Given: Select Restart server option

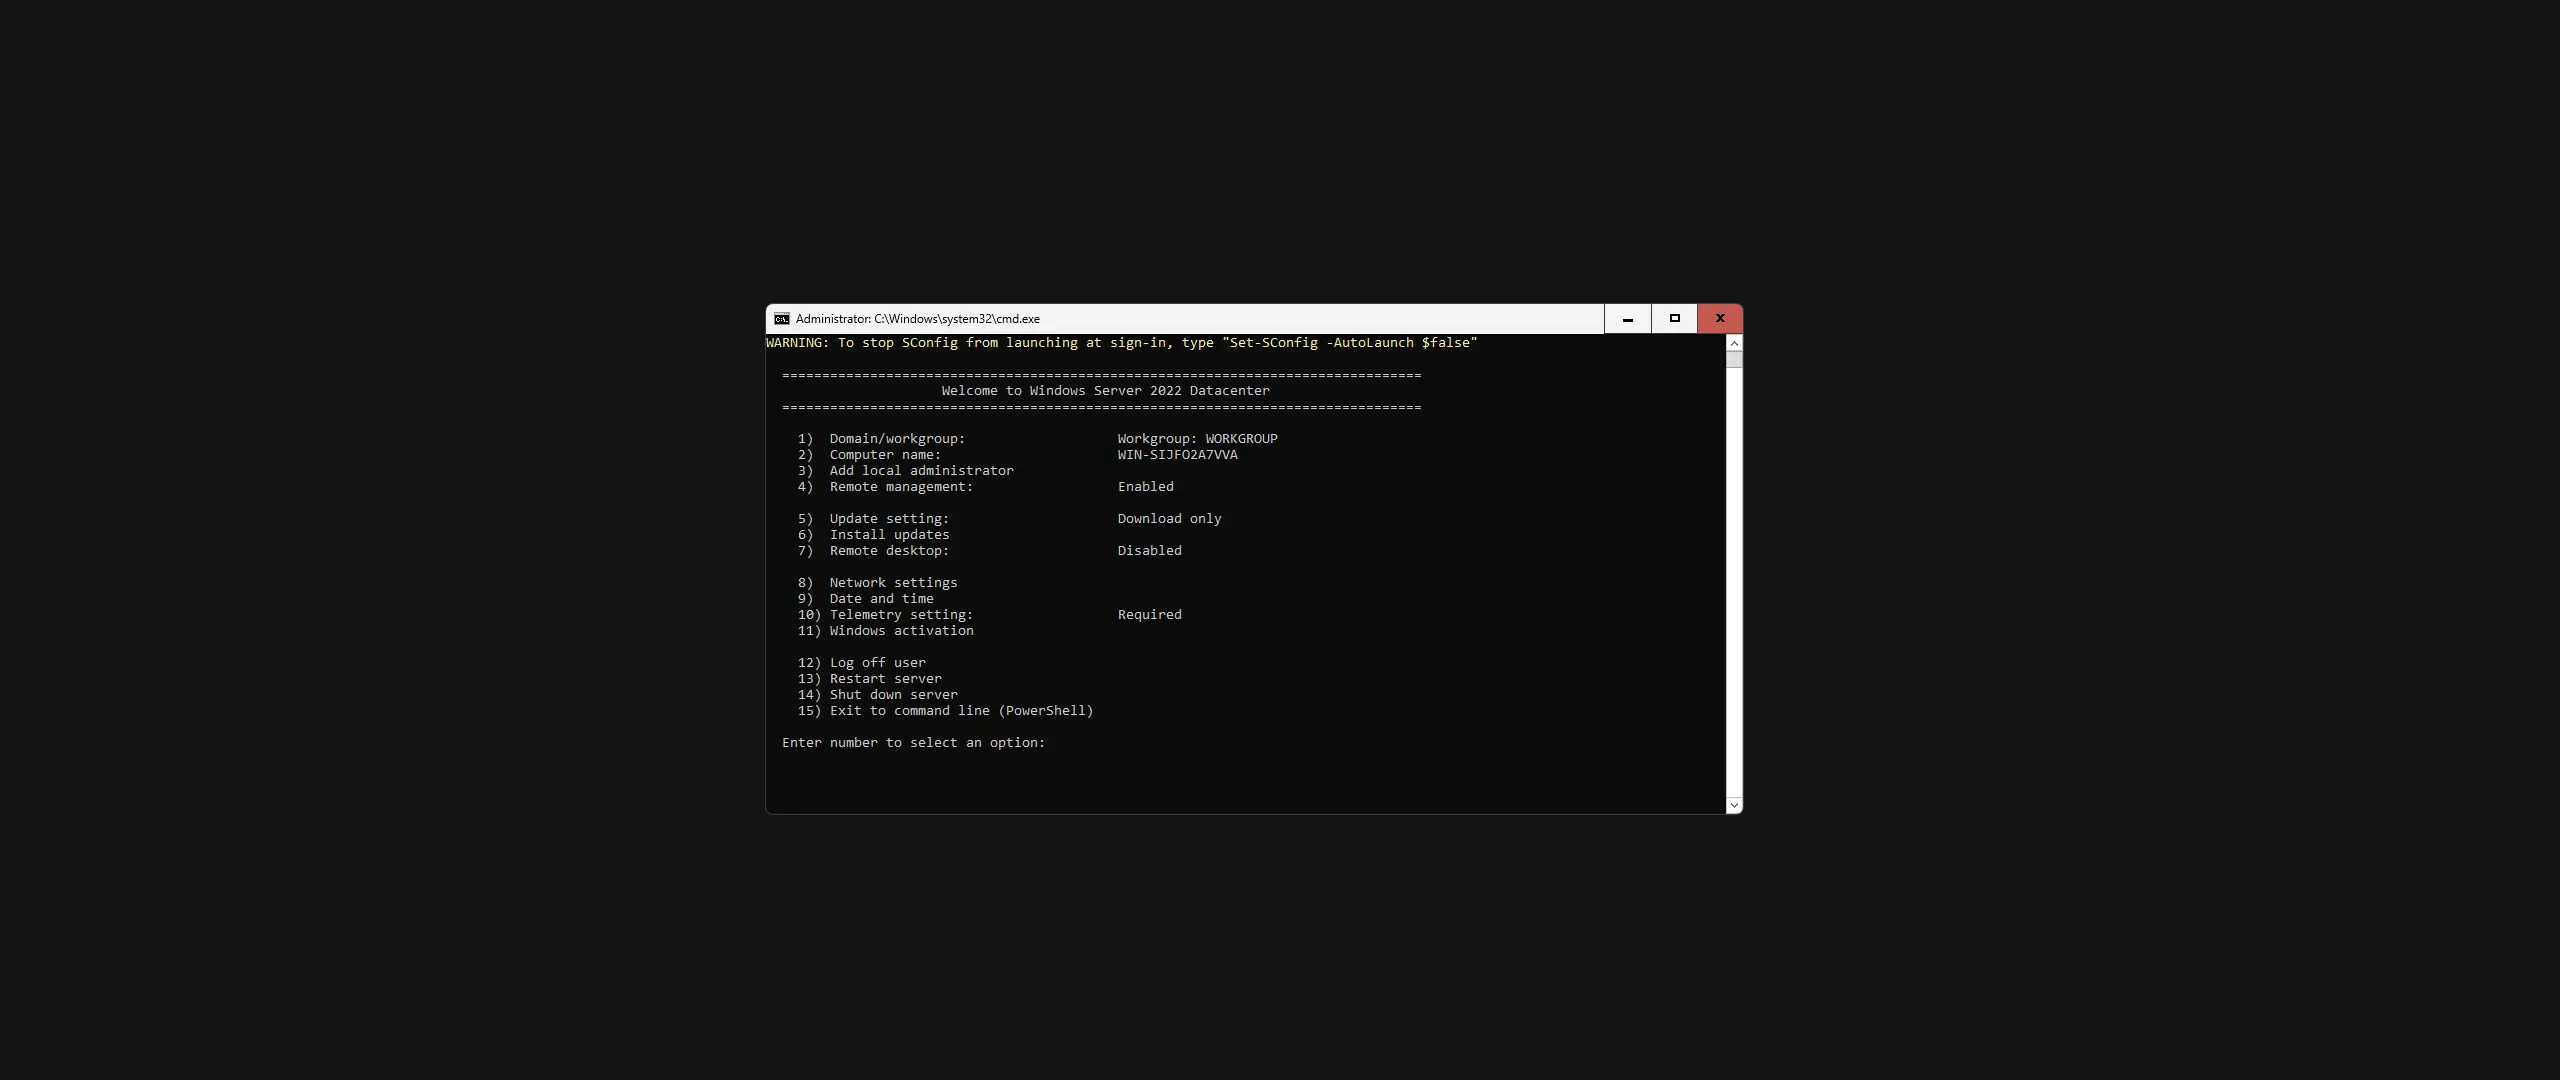Looking at the screenshot, I should tap(868, 679).
